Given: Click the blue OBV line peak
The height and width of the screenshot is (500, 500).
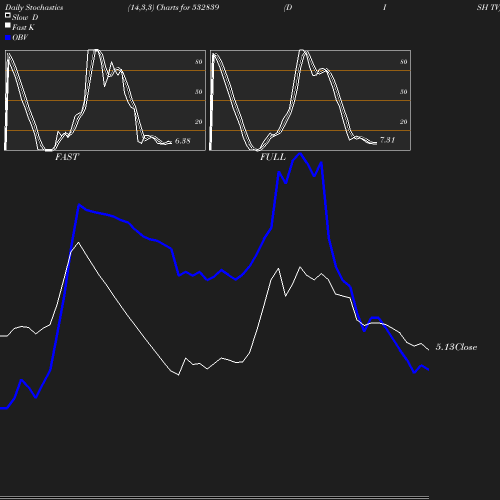Looking at the screenshot, I should point(300,154).
